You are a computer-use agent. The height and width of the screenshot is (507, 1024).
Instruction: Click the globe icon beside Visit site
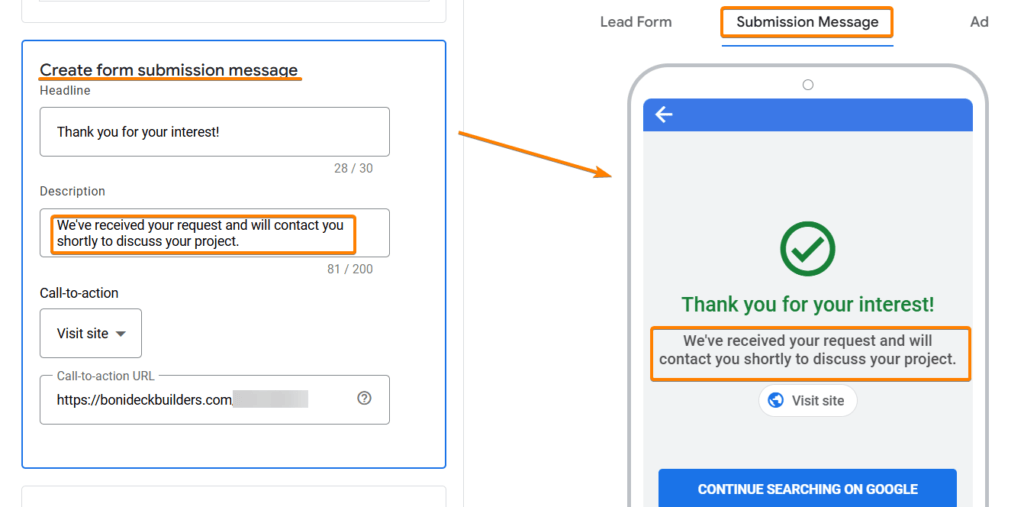pos(776,401)
